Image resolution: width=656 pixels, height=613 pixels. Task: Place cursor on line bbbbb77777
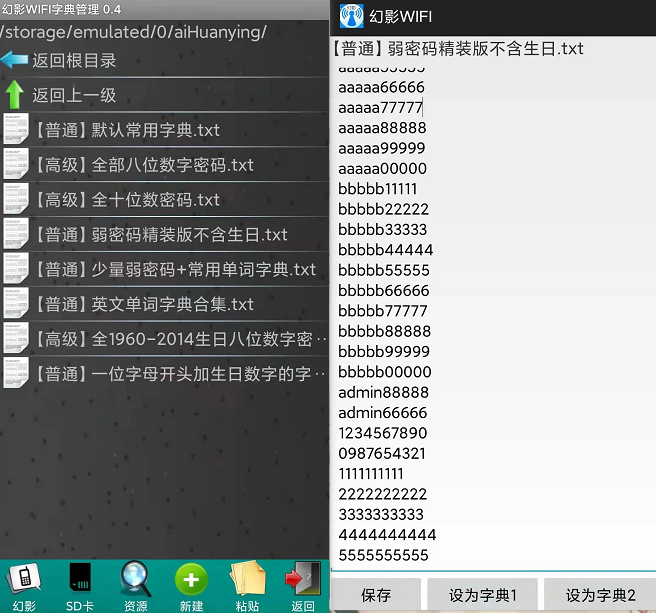pyautogui.click(x=383, y=311)
